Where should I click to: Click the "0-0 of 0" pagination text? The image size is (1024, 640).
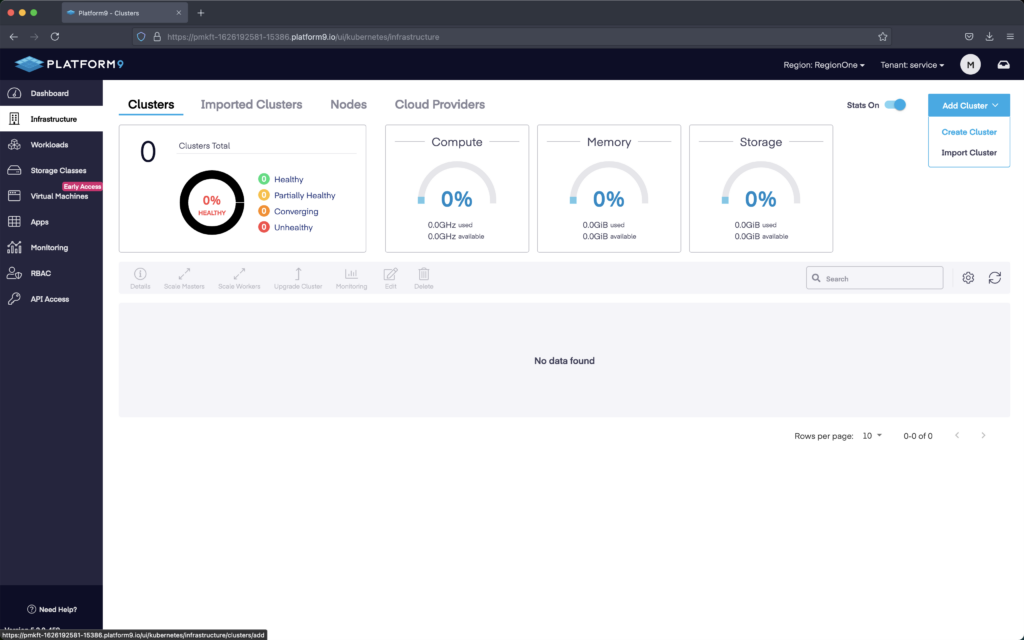click(918, 436)
